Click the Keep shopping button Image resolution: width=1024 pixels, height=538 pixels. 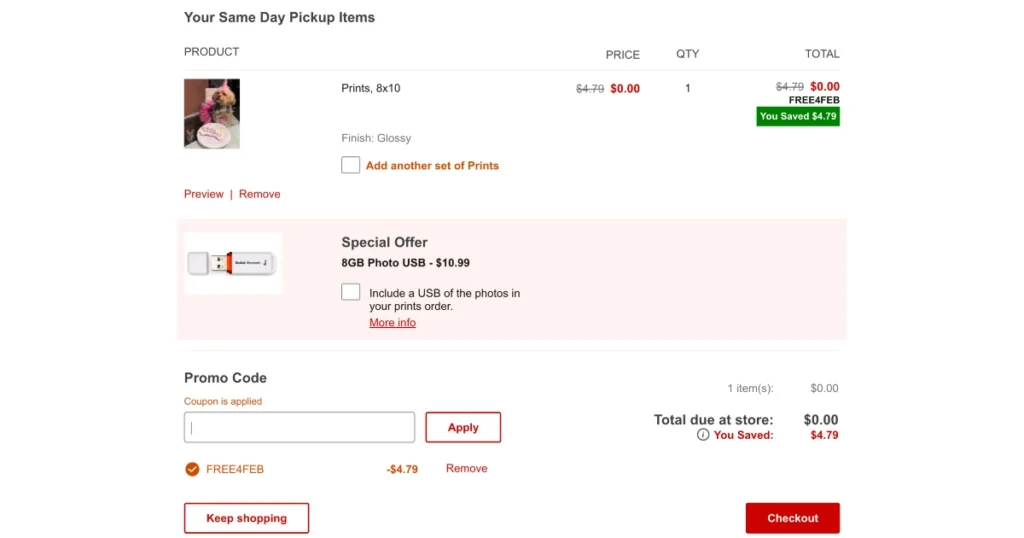click(x=246, y=518)
